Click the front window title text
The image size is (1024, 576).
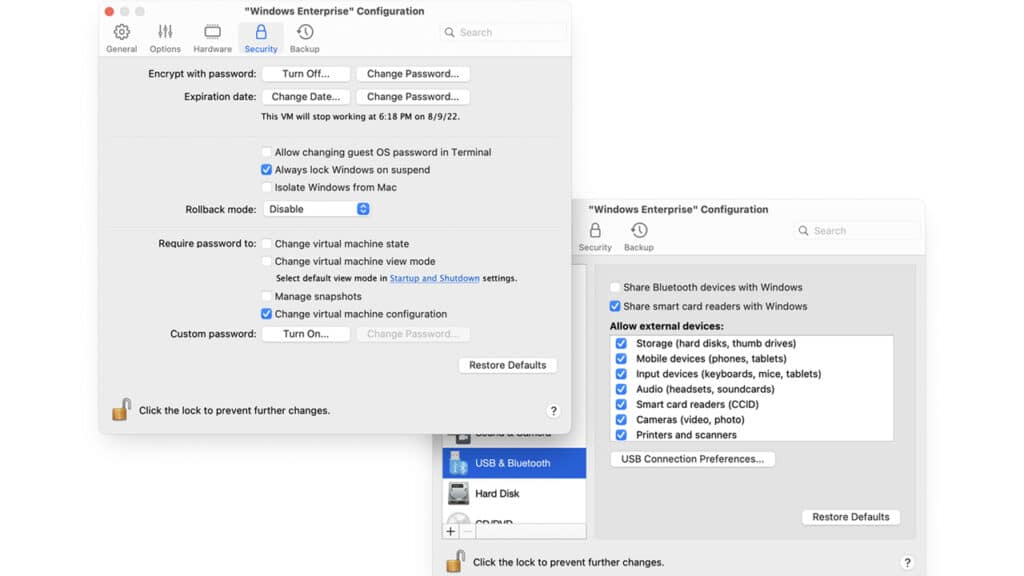[x=334, y=11]
